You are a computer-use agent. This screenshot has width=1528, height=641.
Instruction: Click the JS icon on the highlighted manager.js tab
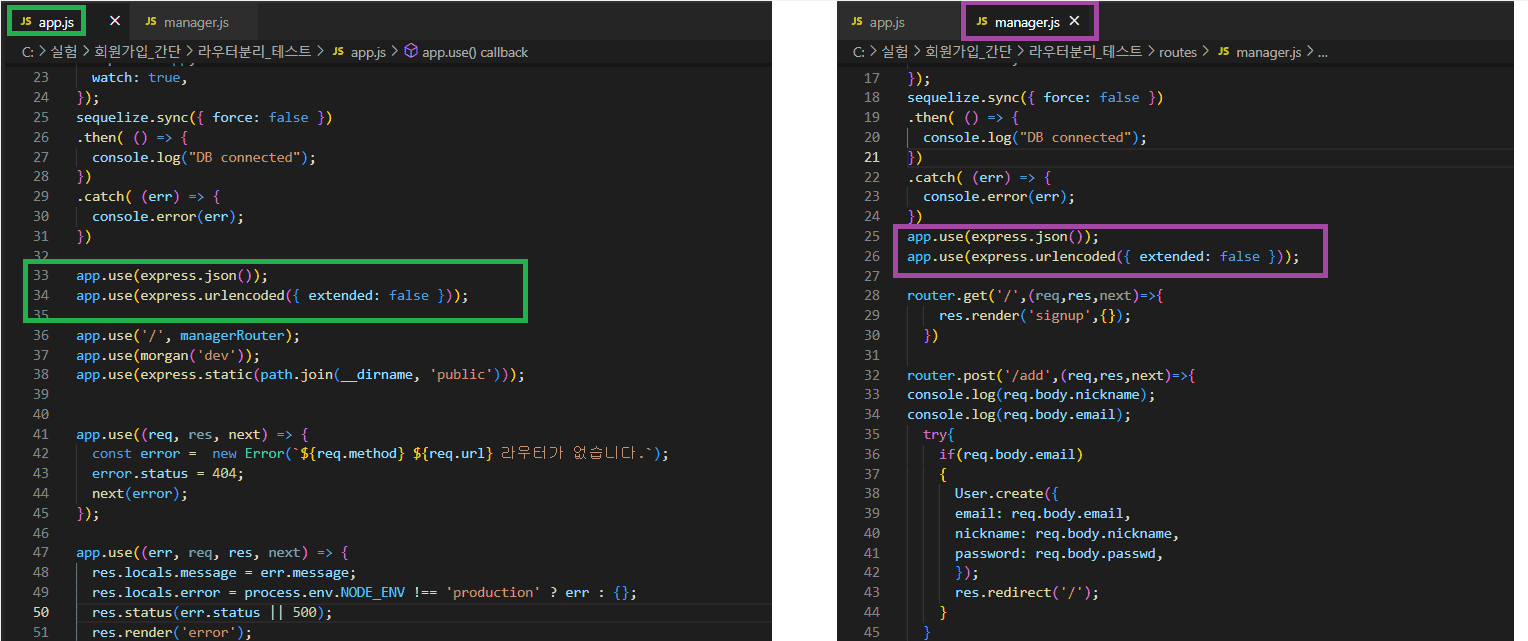982,21
